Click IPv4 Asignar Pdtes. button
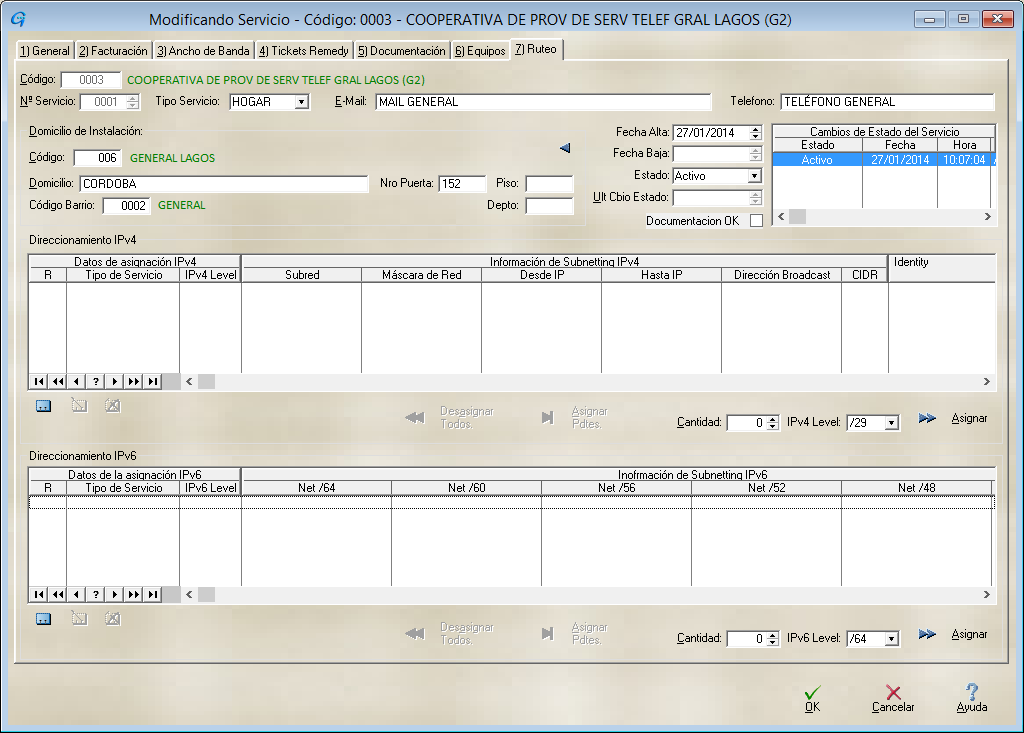This screenshot has width=1024, height=733. pyautogui.click(x=575, y=417)
